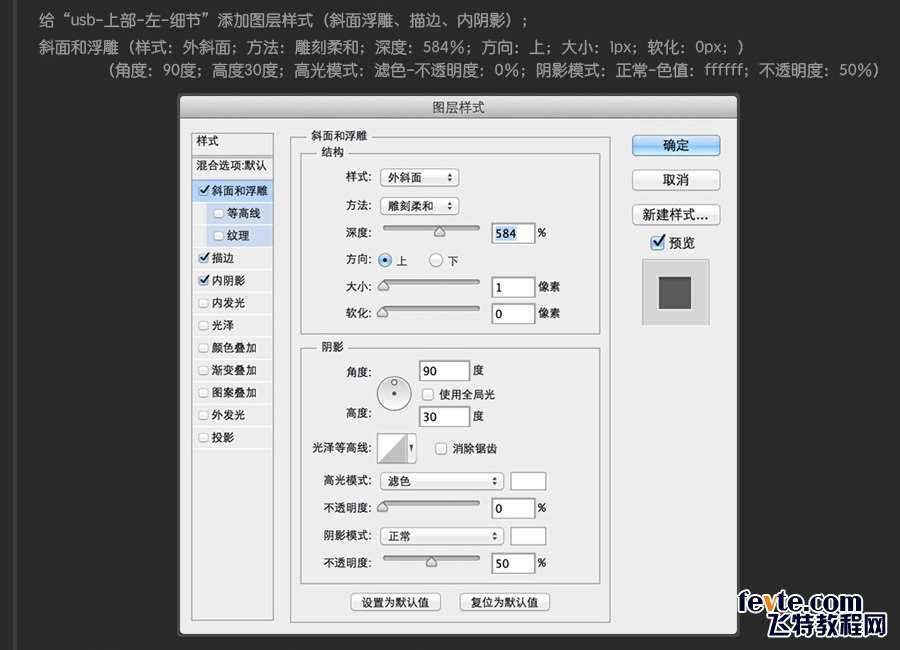Click the 光泽等高线 contour thumbnail

click(x=392, y=448)
